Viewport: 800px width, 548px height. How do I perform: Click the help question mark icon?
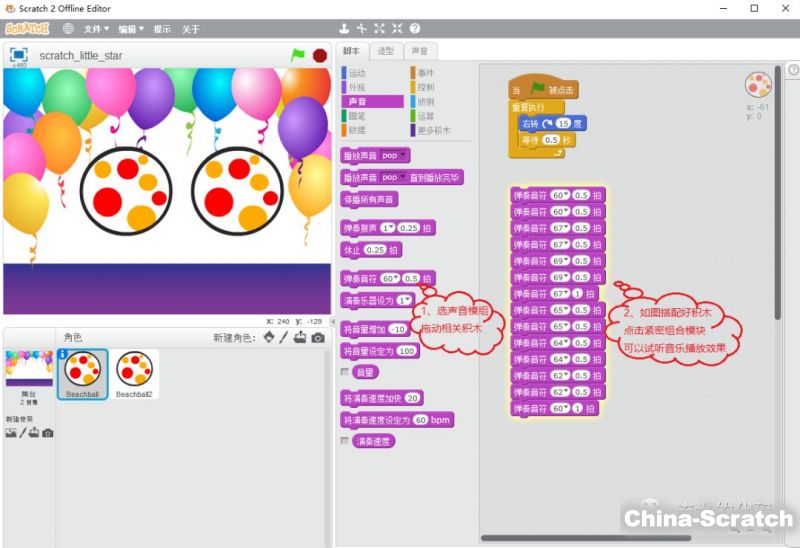[415, 29]
